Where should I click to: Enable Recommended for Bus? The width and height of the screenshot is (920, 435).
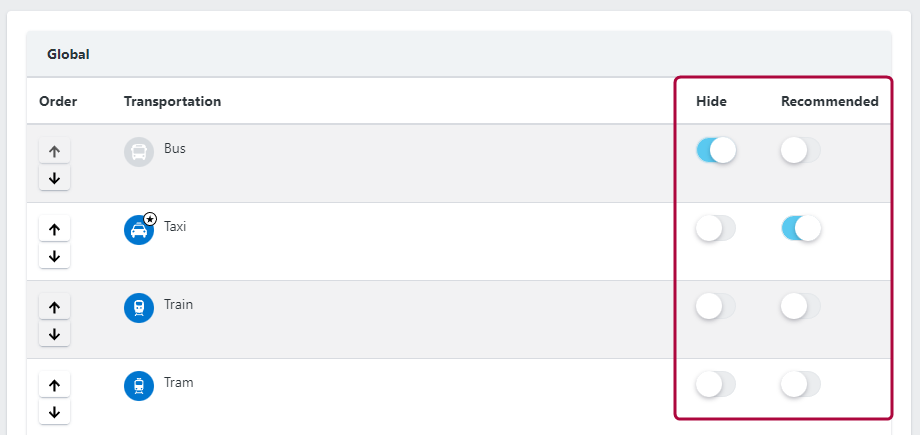801,151
